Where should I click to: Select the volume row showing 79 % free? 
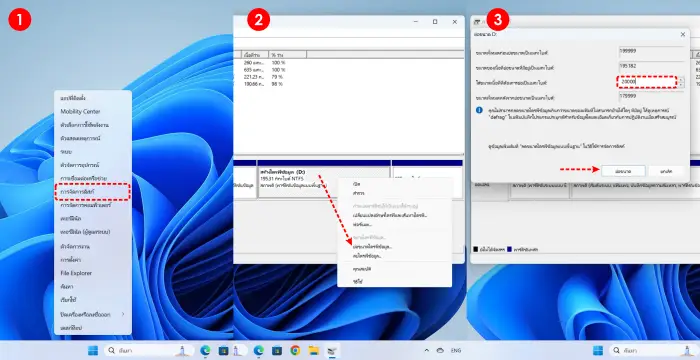pos(265,77)
